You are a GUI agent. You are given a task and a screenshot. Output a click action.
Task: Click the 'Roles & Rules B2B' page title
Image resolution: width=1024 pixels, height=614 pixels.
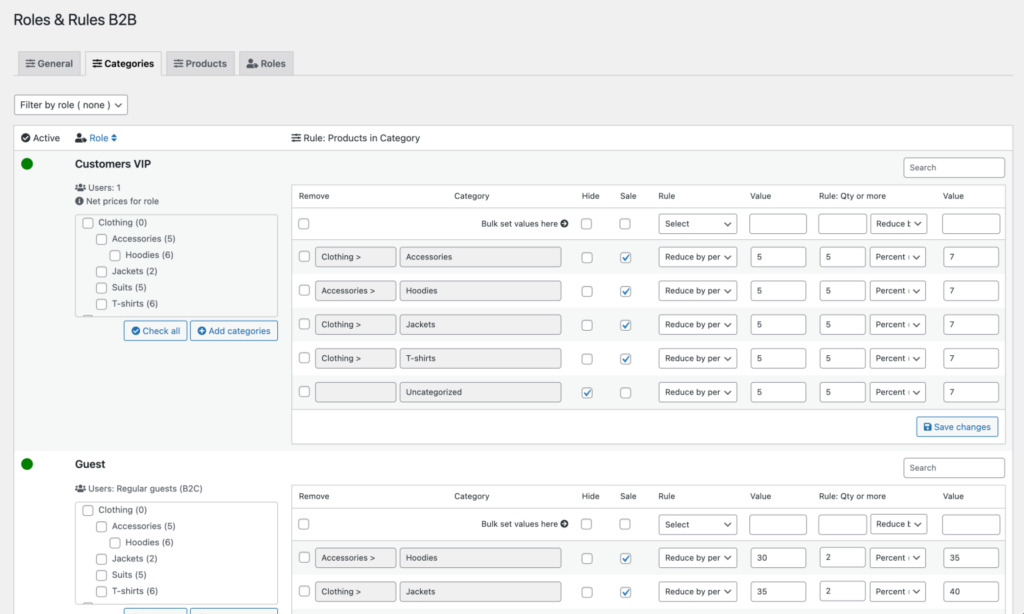coord(75,20)
